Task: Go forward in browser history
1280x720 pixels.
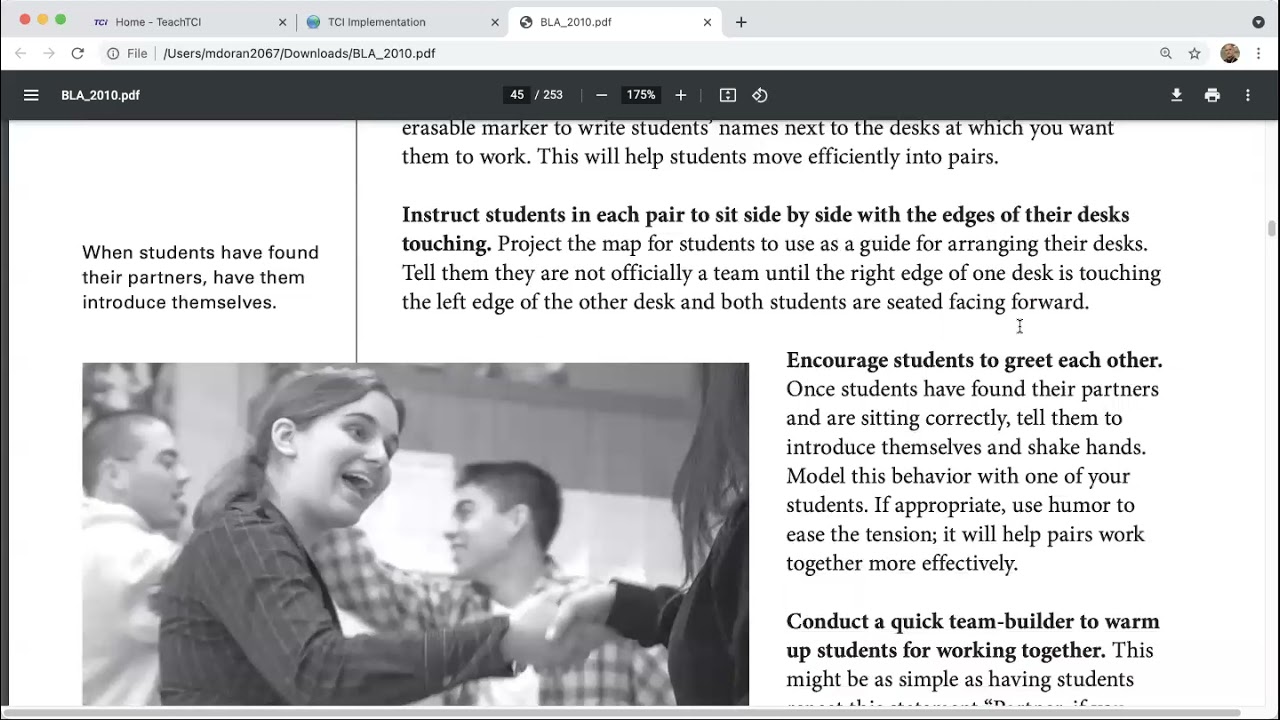Action: click(x=49, y=53)
